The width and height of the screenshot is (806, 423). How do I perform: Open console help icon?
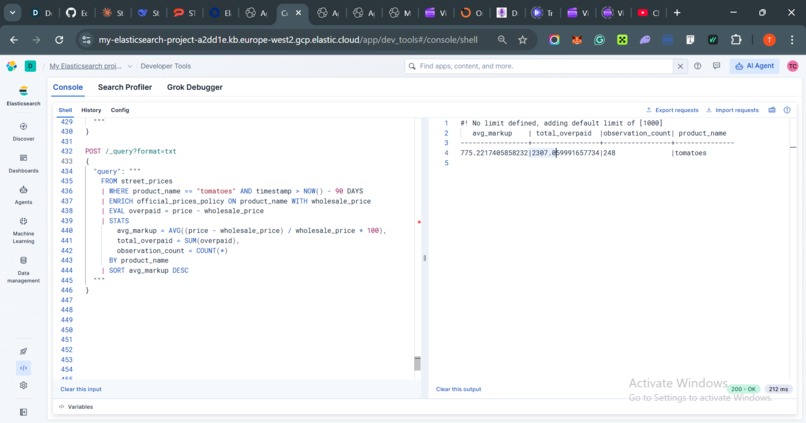click(787, 110)
